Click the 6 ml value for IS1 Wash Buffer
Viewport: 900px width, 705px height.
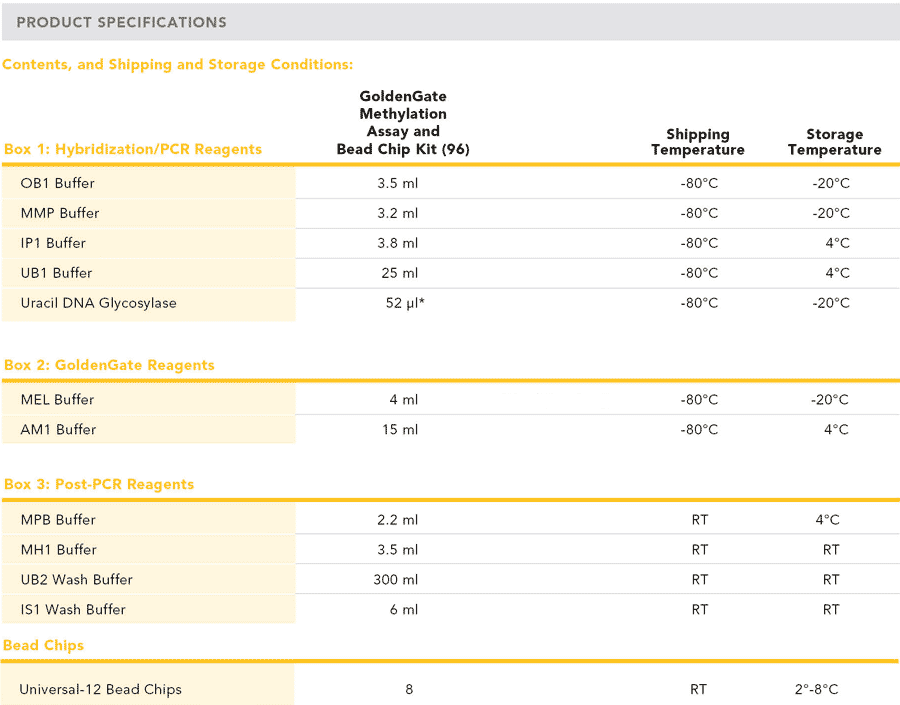pos(404,609)
